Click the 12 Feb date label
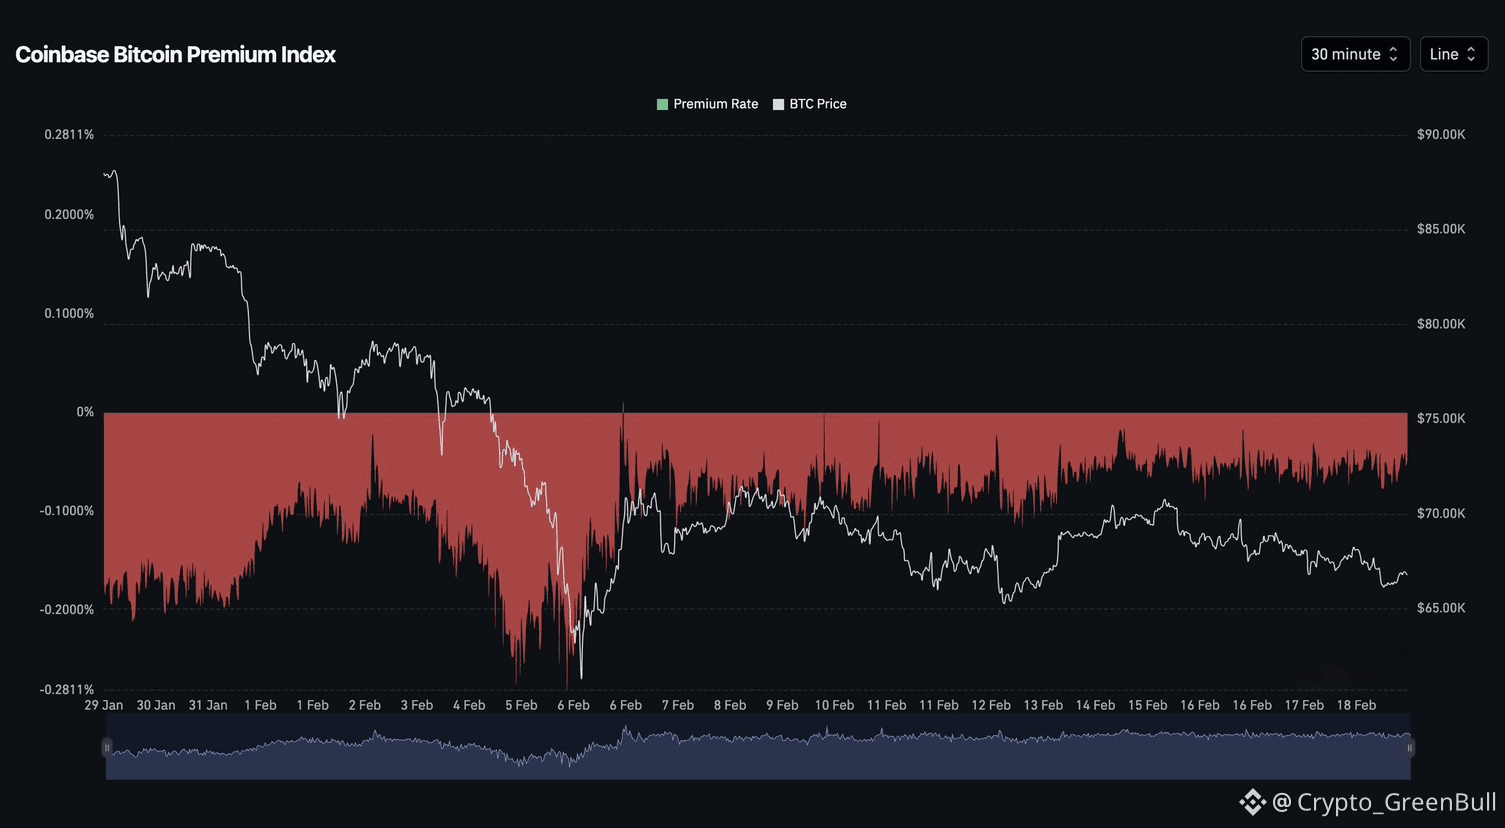 [x=991, y=705]
